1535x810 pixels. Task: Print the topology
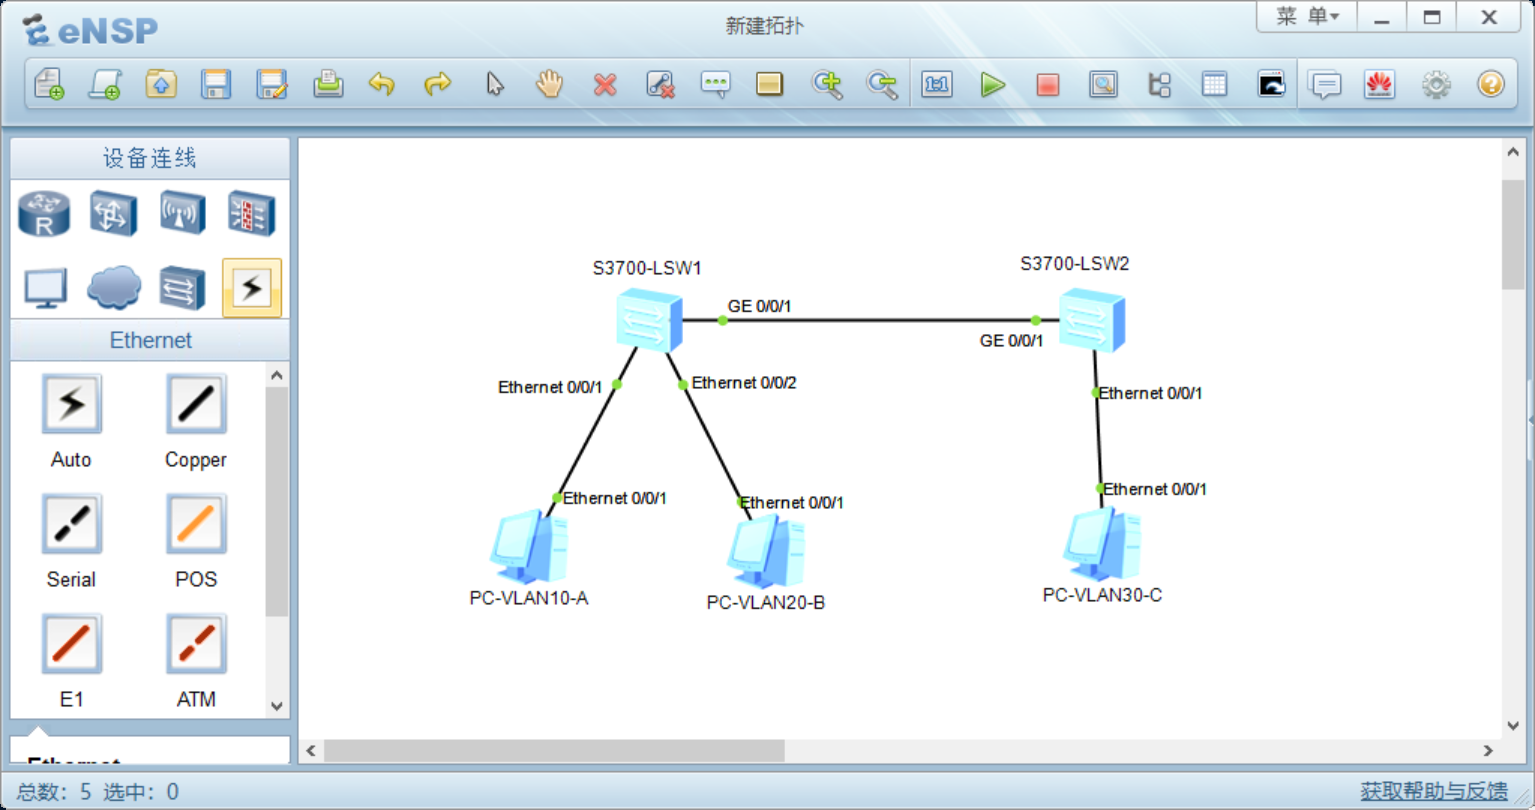[x=328, y=84]
